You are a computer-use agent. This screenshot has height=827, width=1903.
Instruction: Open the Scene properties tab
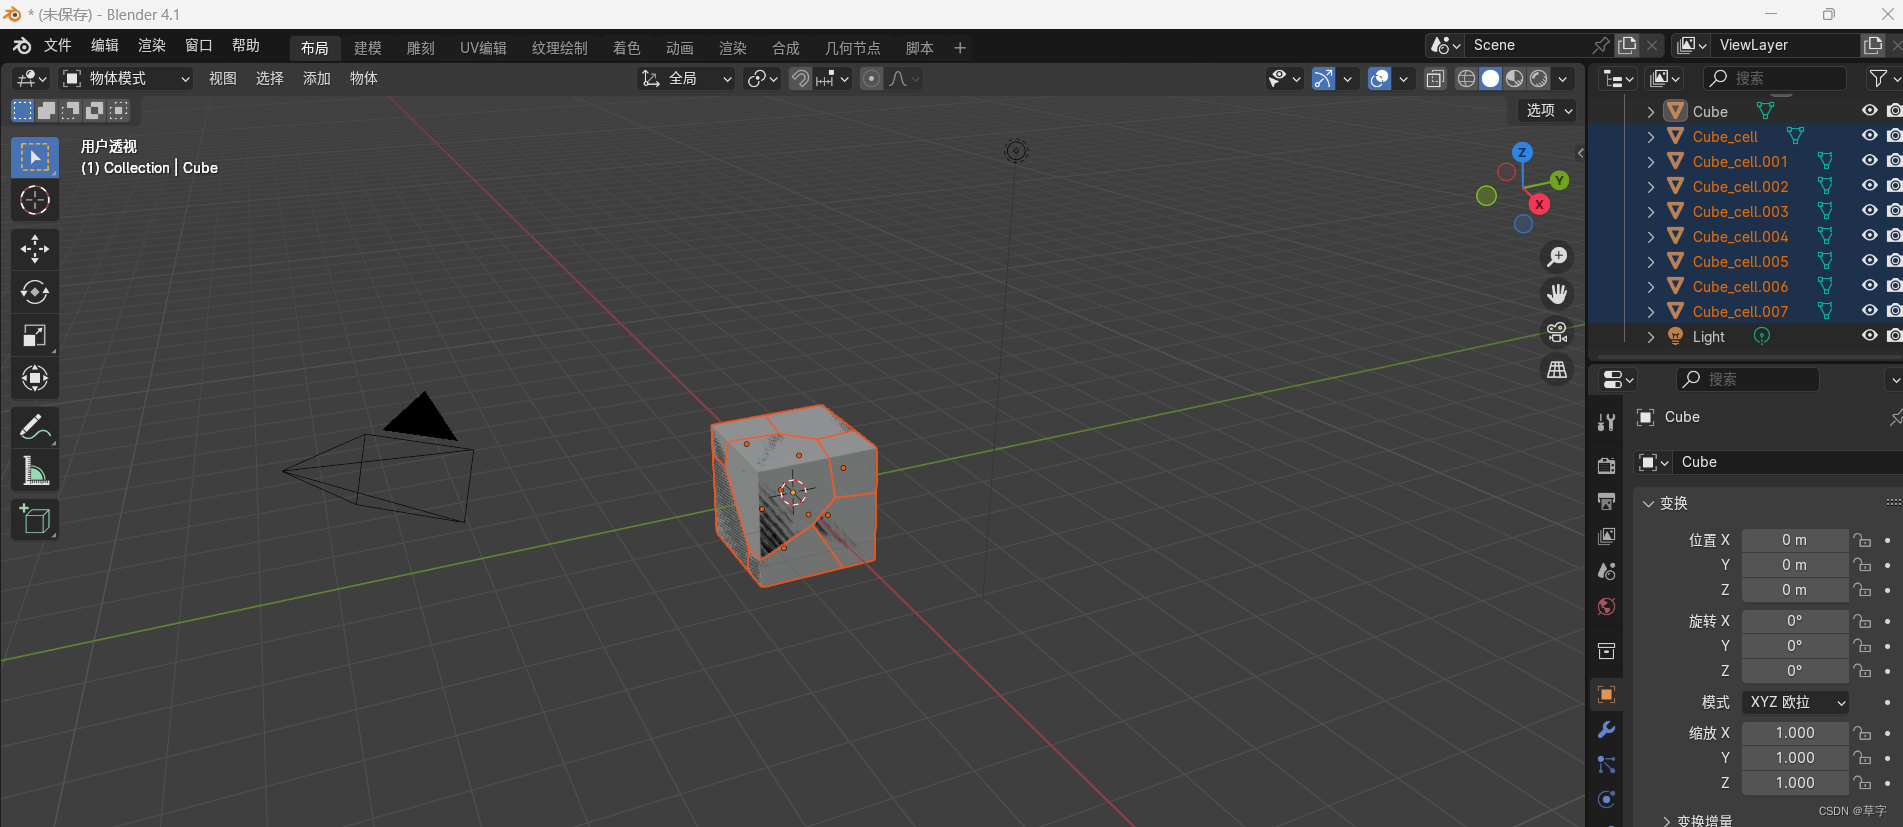point(1606,571)
